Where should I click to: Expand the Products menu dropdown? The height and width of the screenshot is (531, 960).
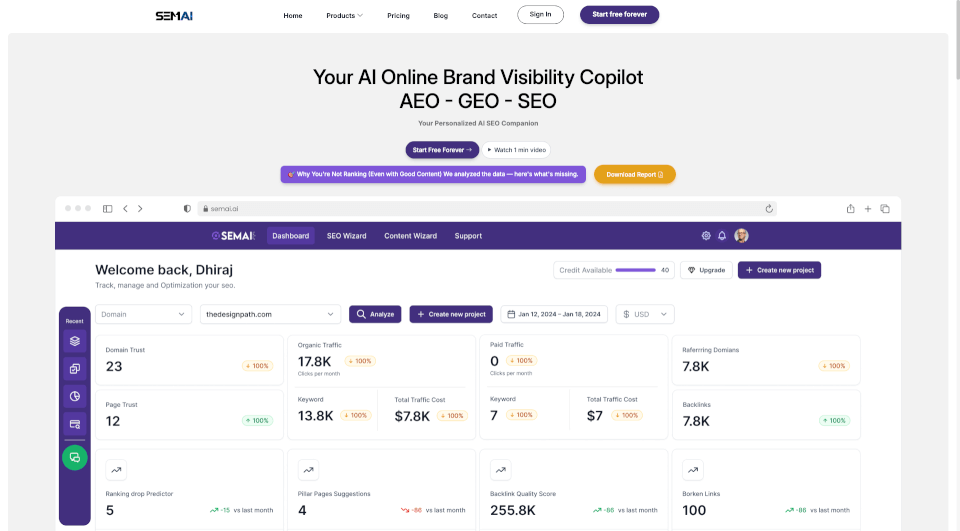344,15
